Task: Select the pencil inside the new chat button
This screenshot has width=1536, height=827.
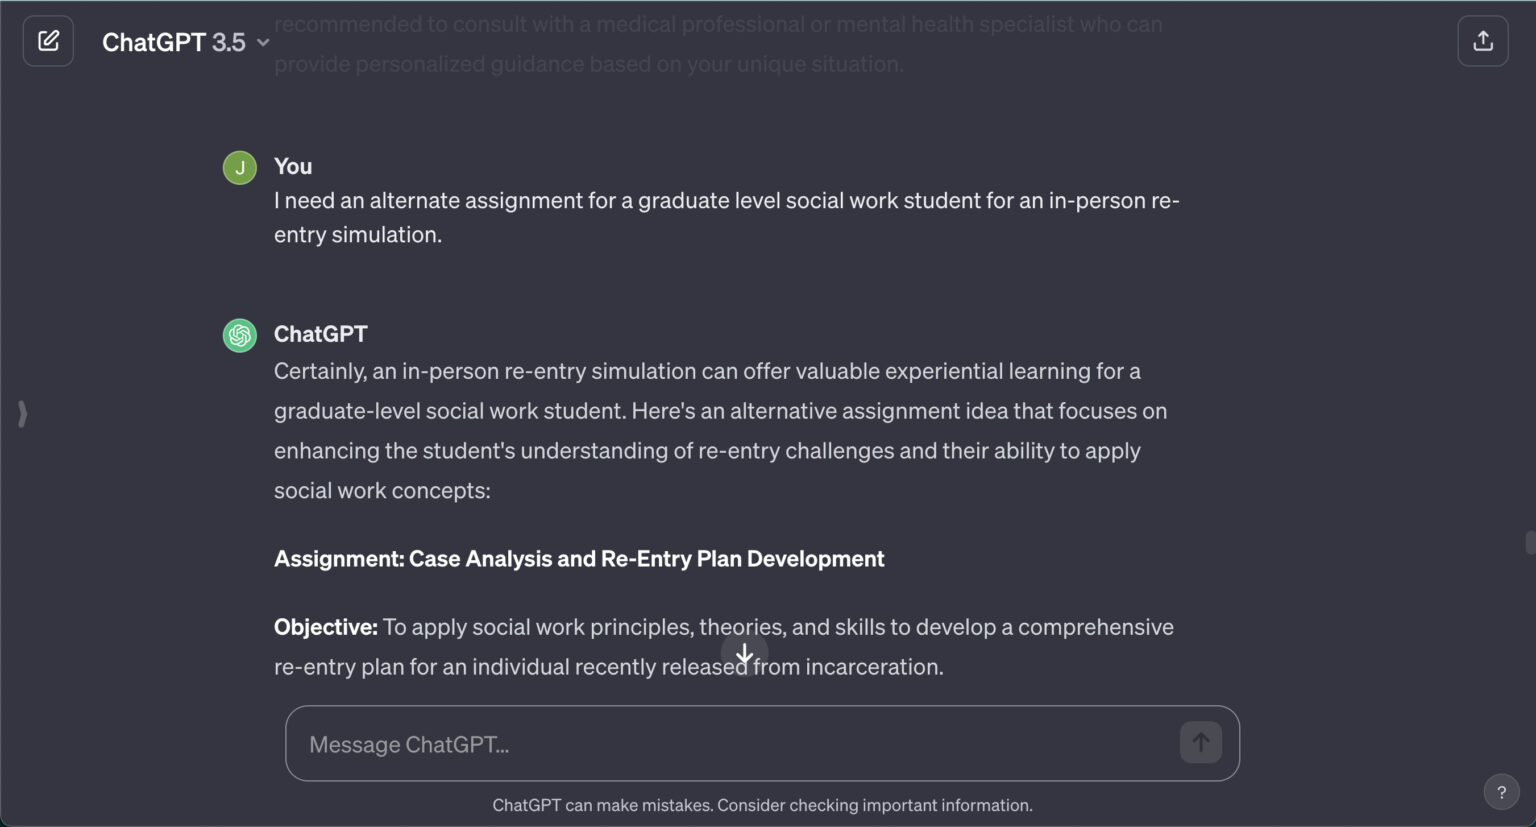Action: point(48,41)
